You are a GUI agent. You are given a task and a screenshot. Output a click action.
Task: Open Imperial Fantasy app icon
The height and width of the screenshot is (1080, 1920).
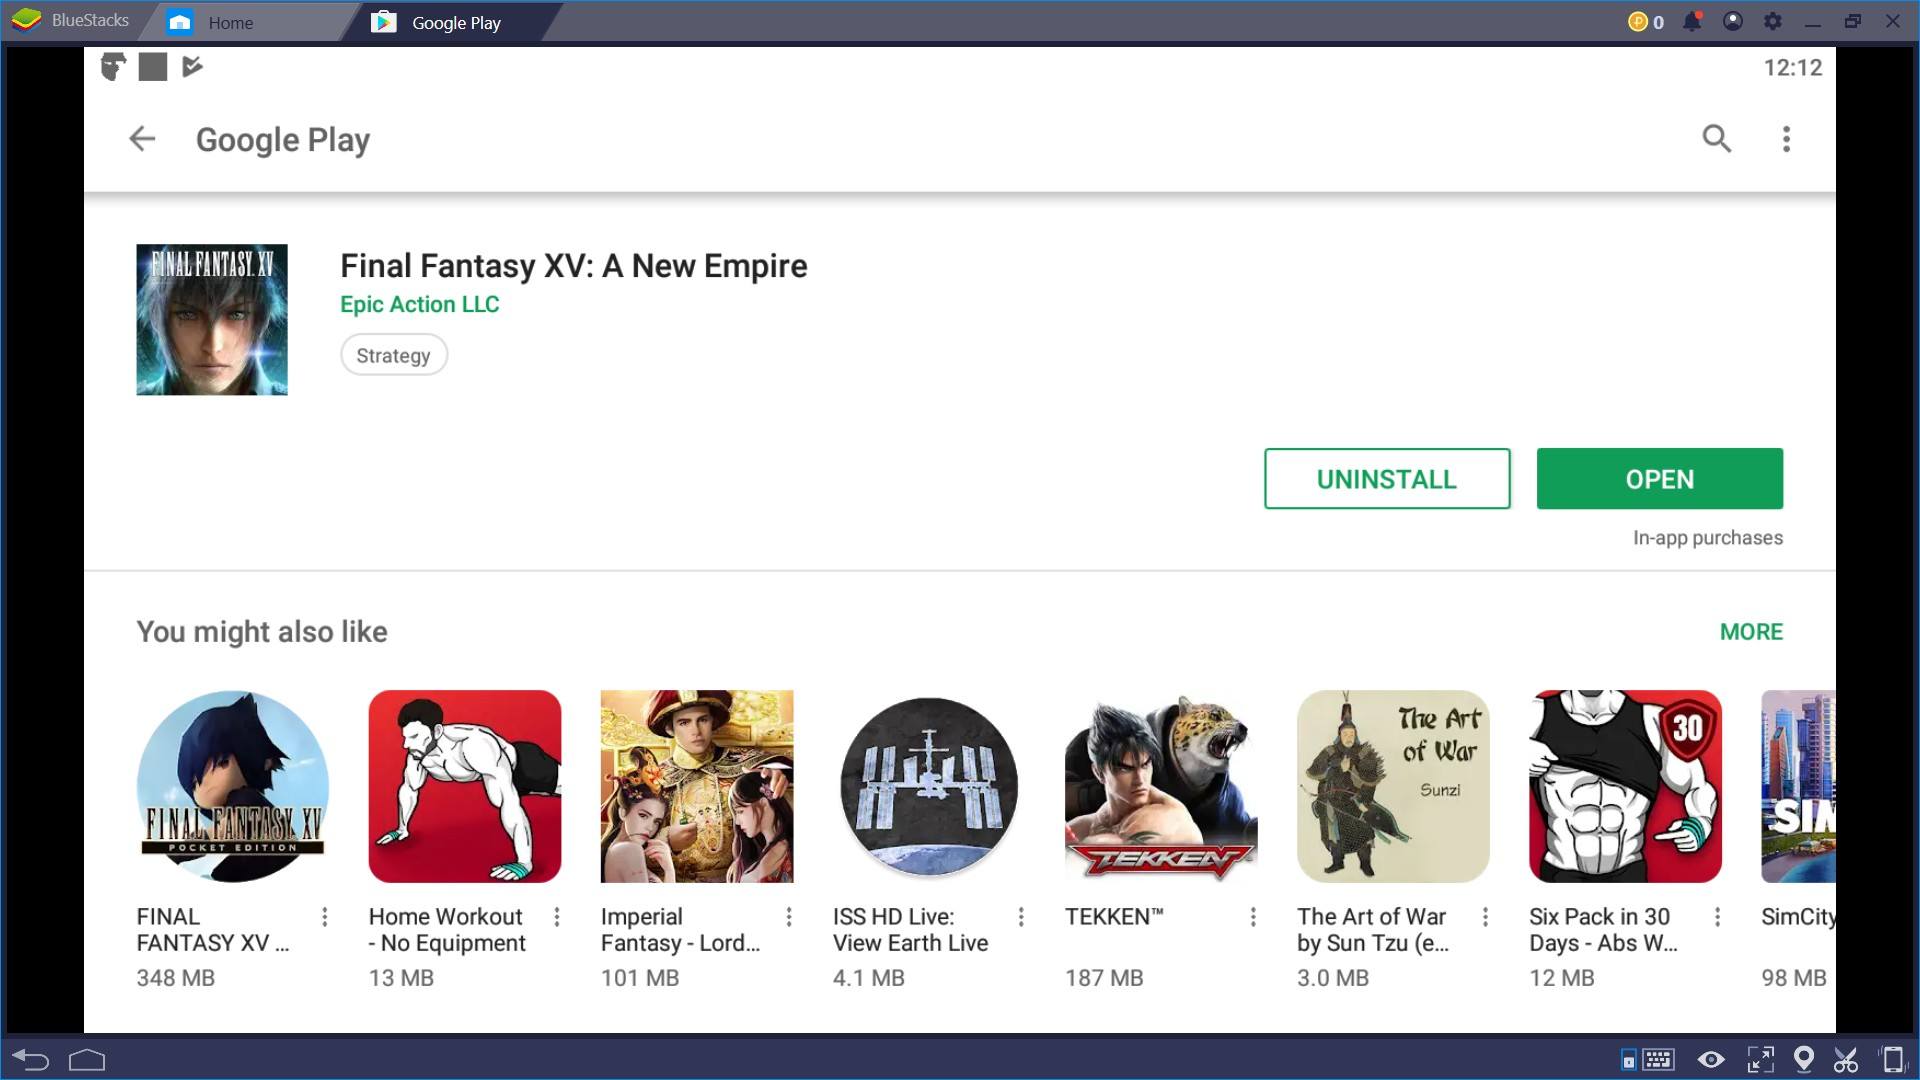tap(697, 786)
